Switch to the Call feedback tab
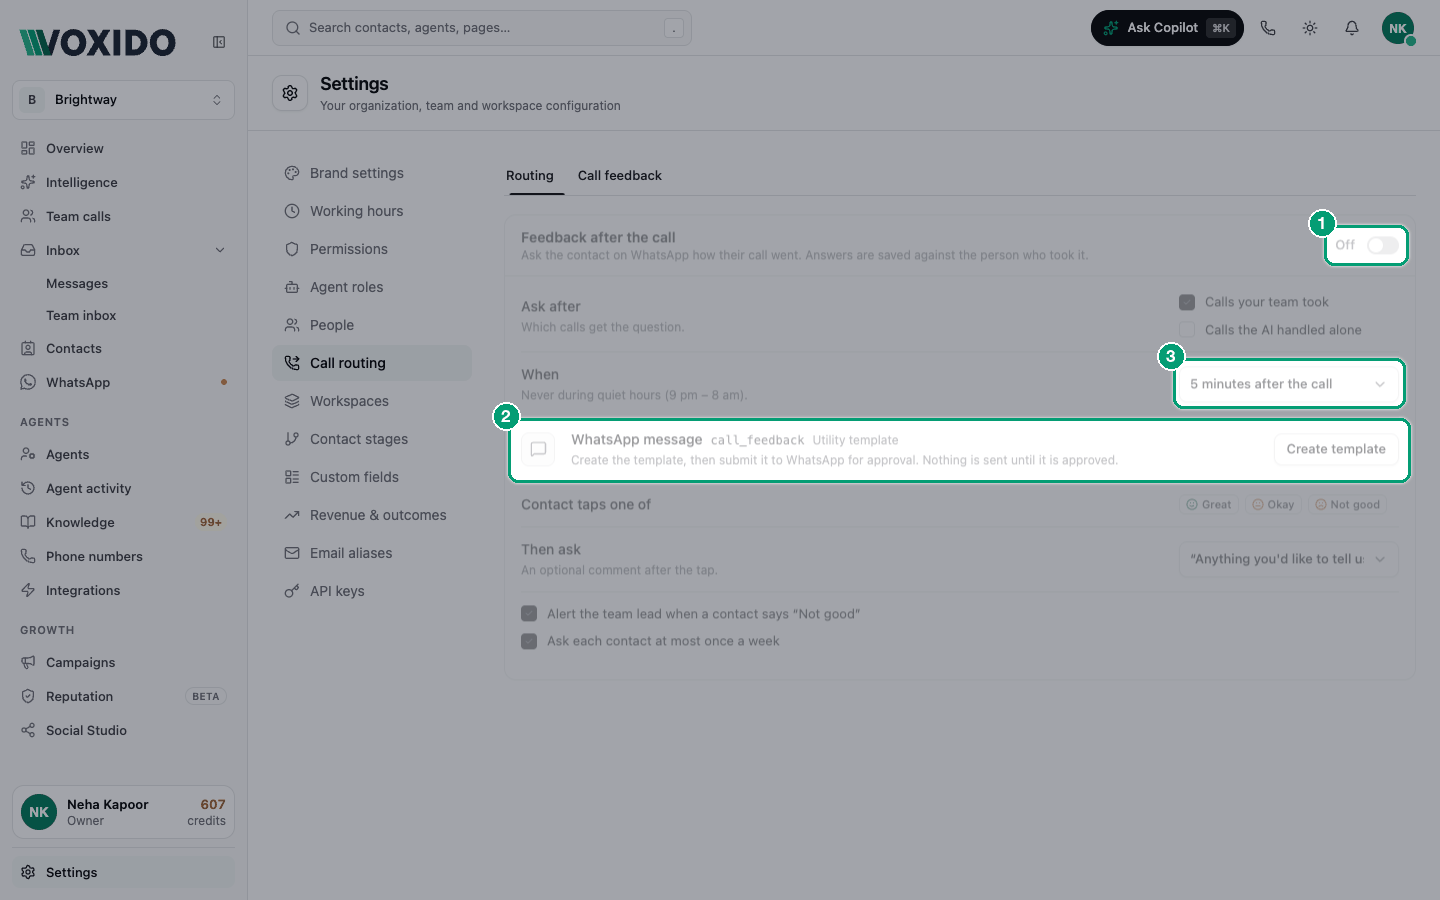Viewport: 1440px width, 900px height. click(620, 176)
